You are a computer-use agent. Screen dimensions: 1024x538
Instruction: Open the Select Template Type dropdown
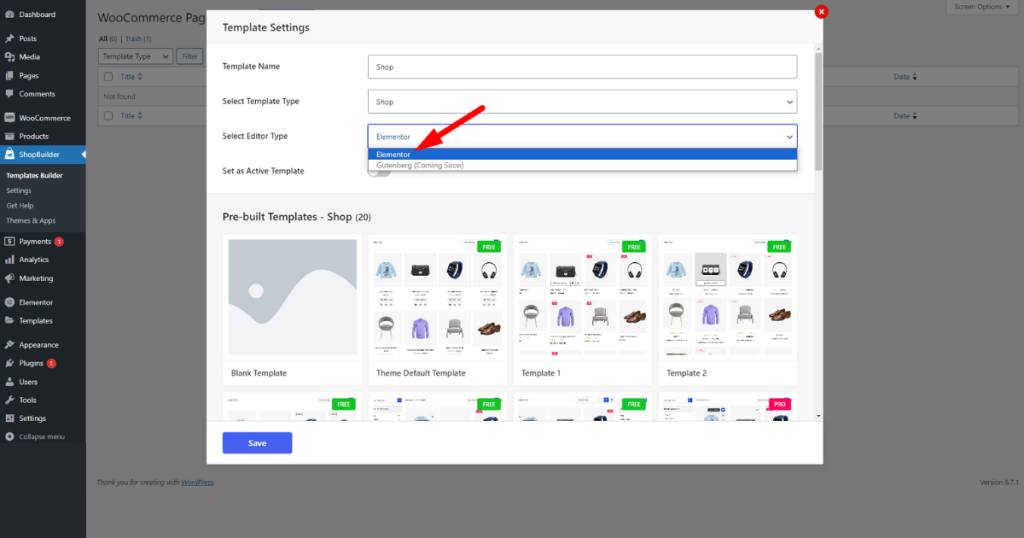tap(582, 102)
